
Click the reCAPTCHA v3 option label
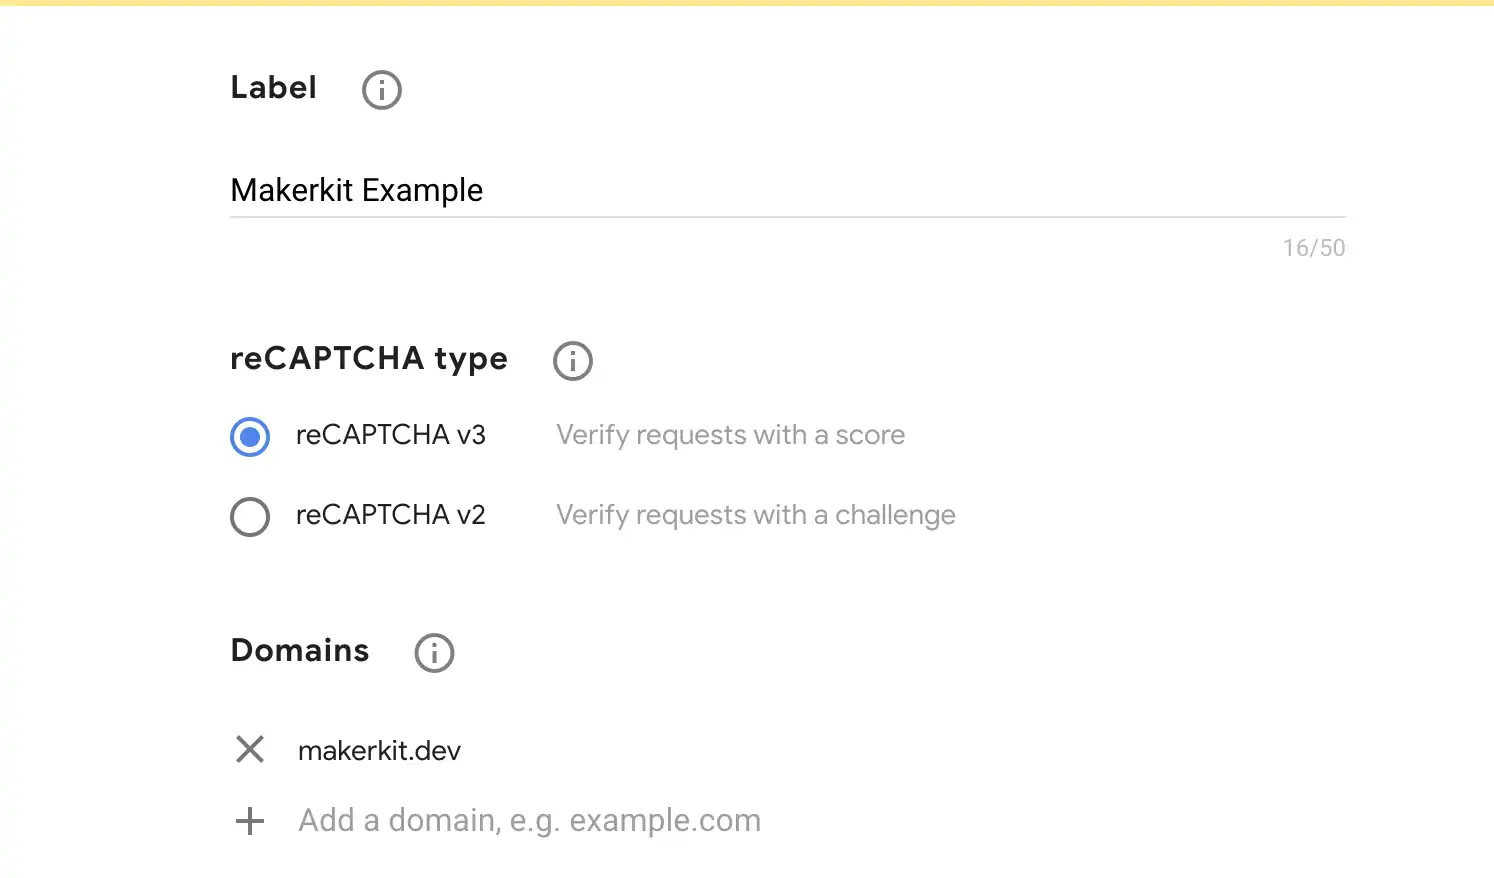(390, 435)
